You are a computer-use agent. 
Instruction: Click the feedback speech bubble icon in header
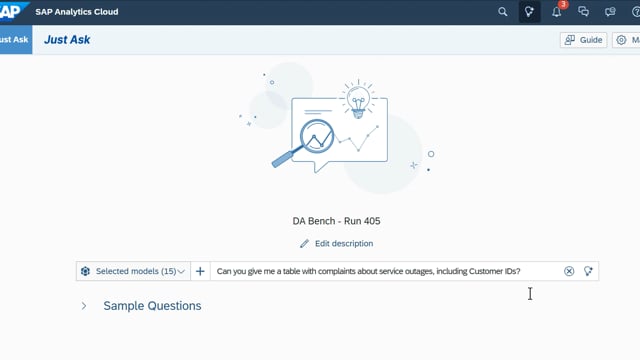click(x=610, y=12)
